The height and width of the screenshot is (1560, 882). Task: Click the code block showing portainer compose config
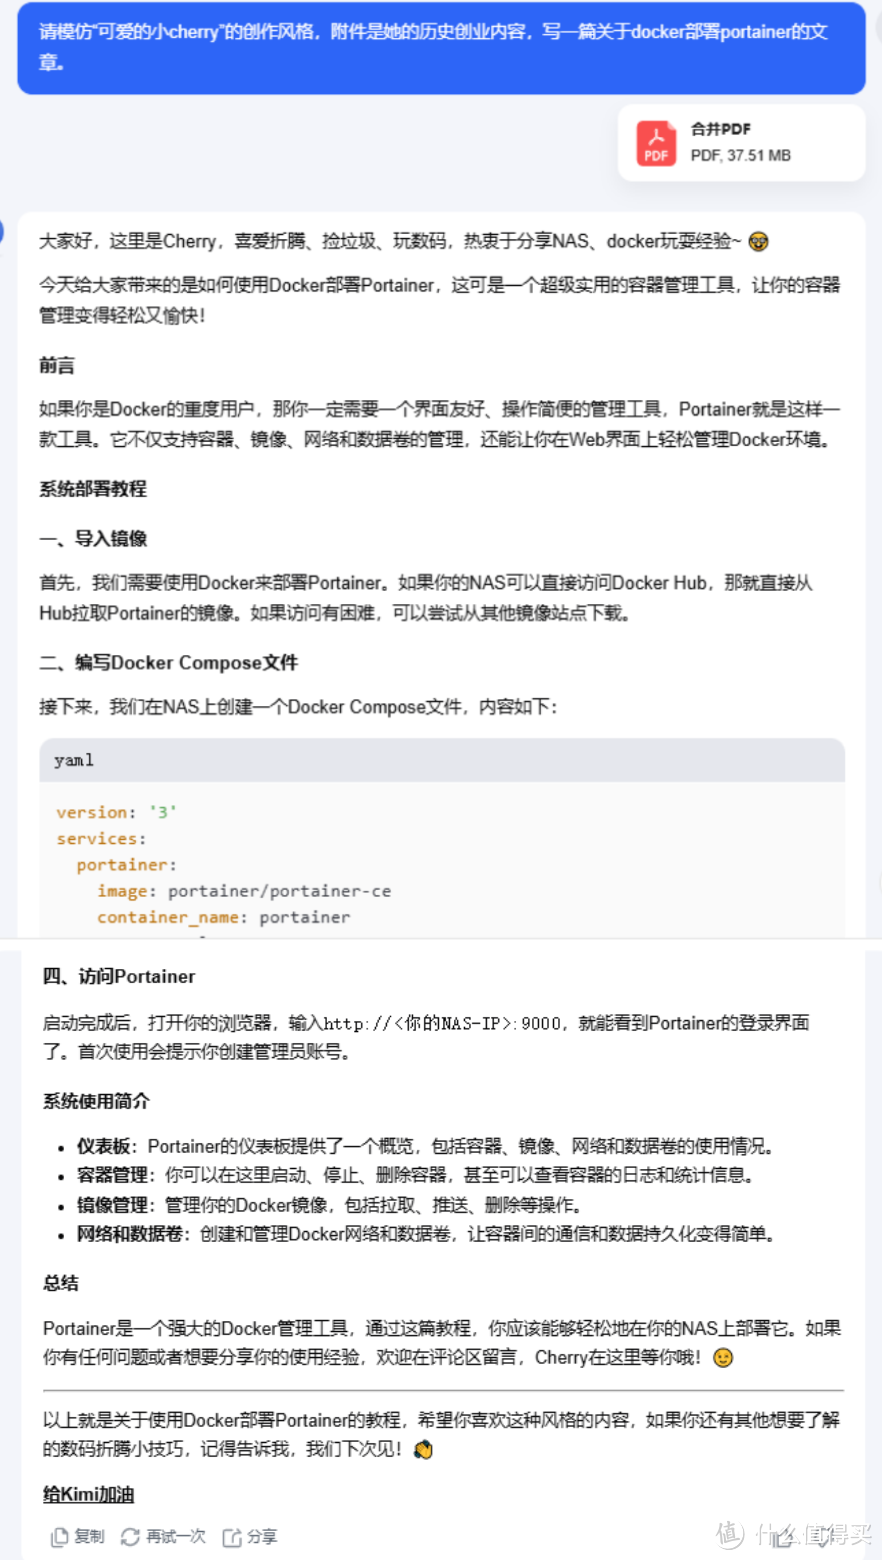pos(440,860)
